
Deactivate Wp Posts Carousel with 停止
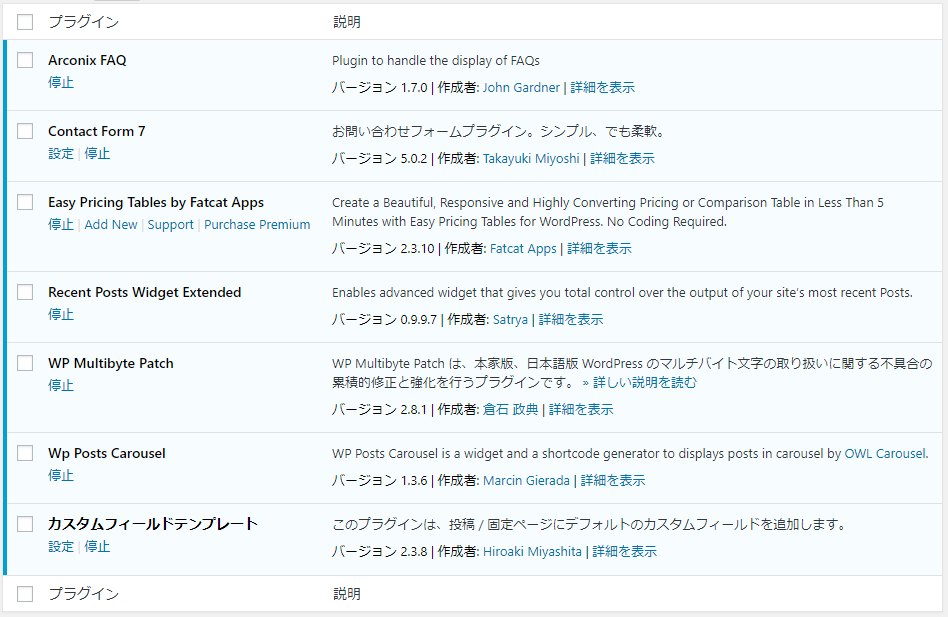[61, 475]
